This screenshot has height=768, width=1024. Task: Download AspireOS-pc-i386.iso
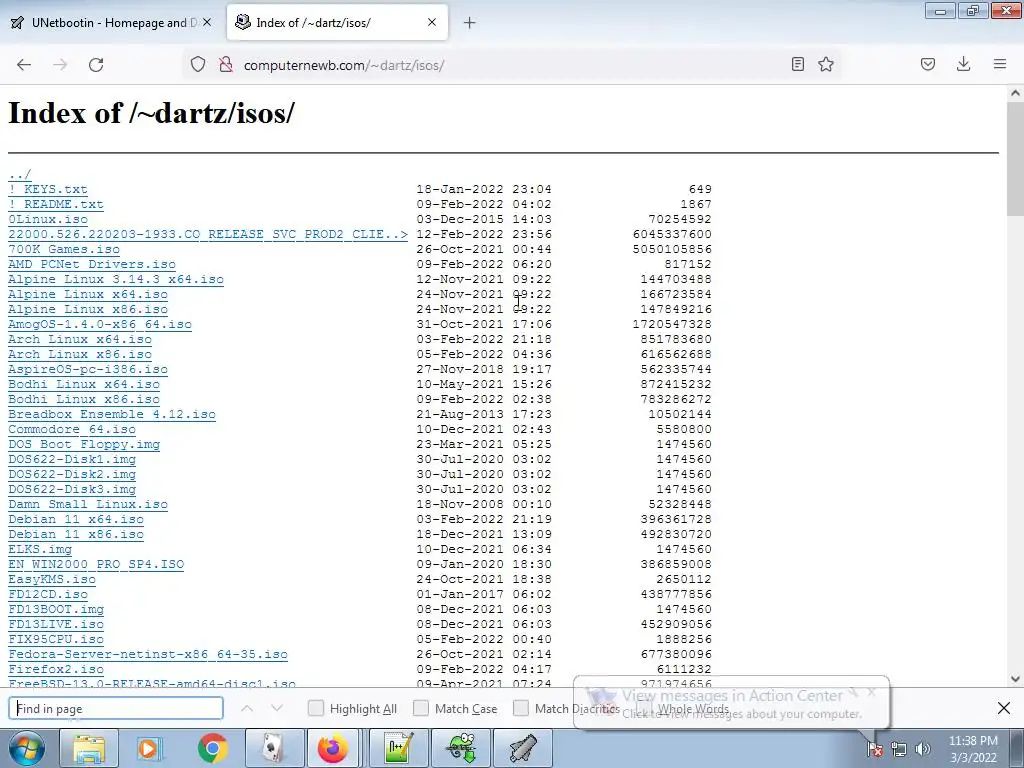tap(88, 370)
